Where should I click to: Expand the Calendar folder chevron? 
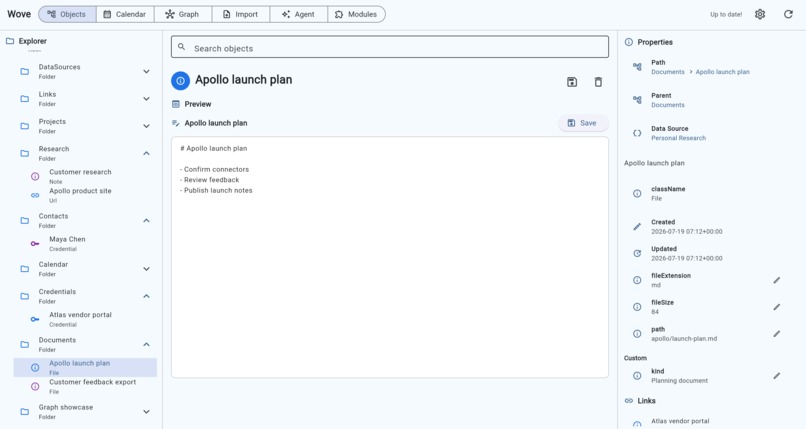pyautogui.click(x=146, y=269)
